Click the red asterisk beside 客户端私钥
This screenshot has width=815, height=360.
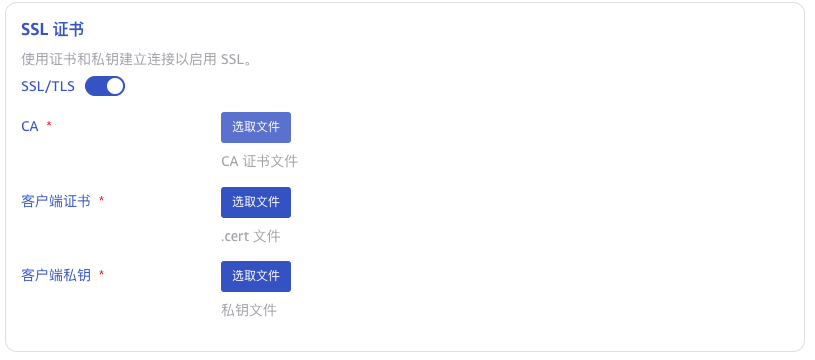click(101, 274)
